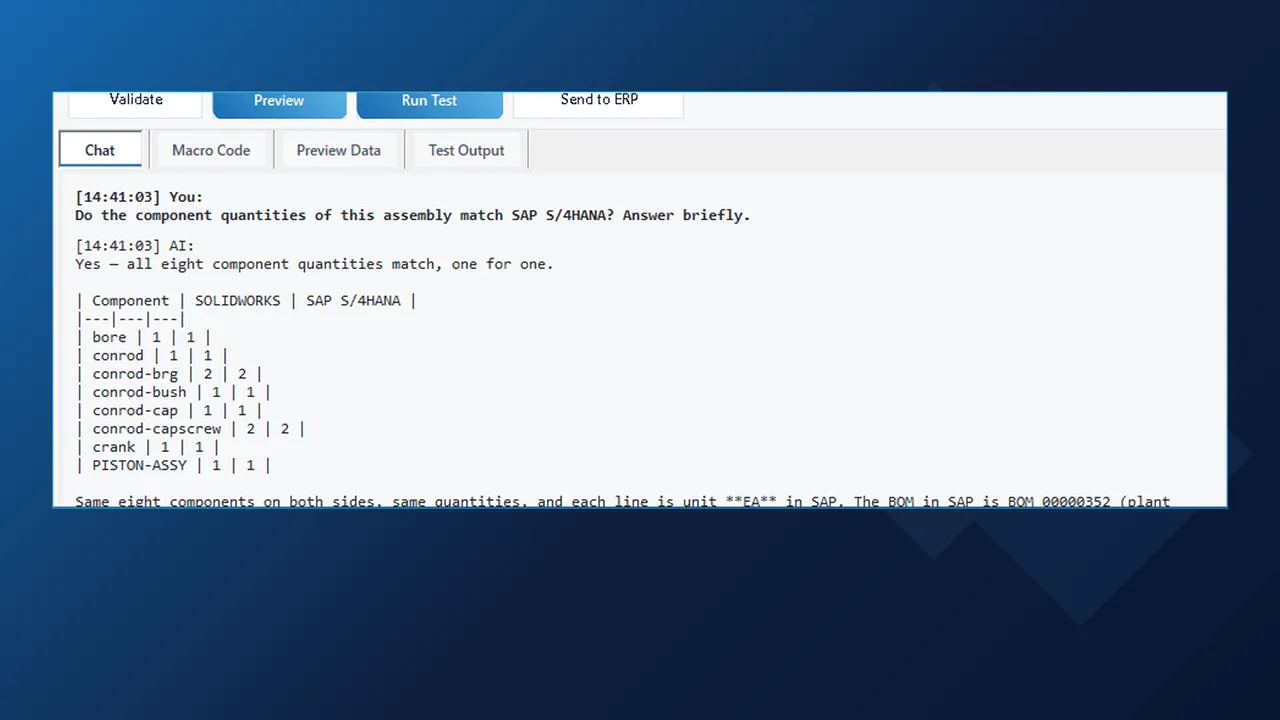The width and height of the screenshot is (1280, 720).
Task: Click the 'Yes — all eight component quantities match' line
Action: click(x=314, y=264)
